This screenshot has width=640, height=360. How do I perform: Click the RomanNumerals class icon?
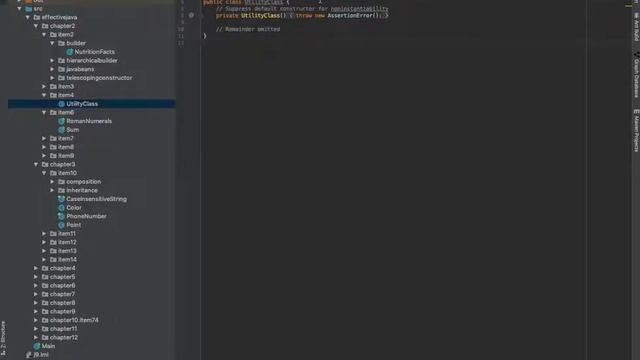point(62,121)
